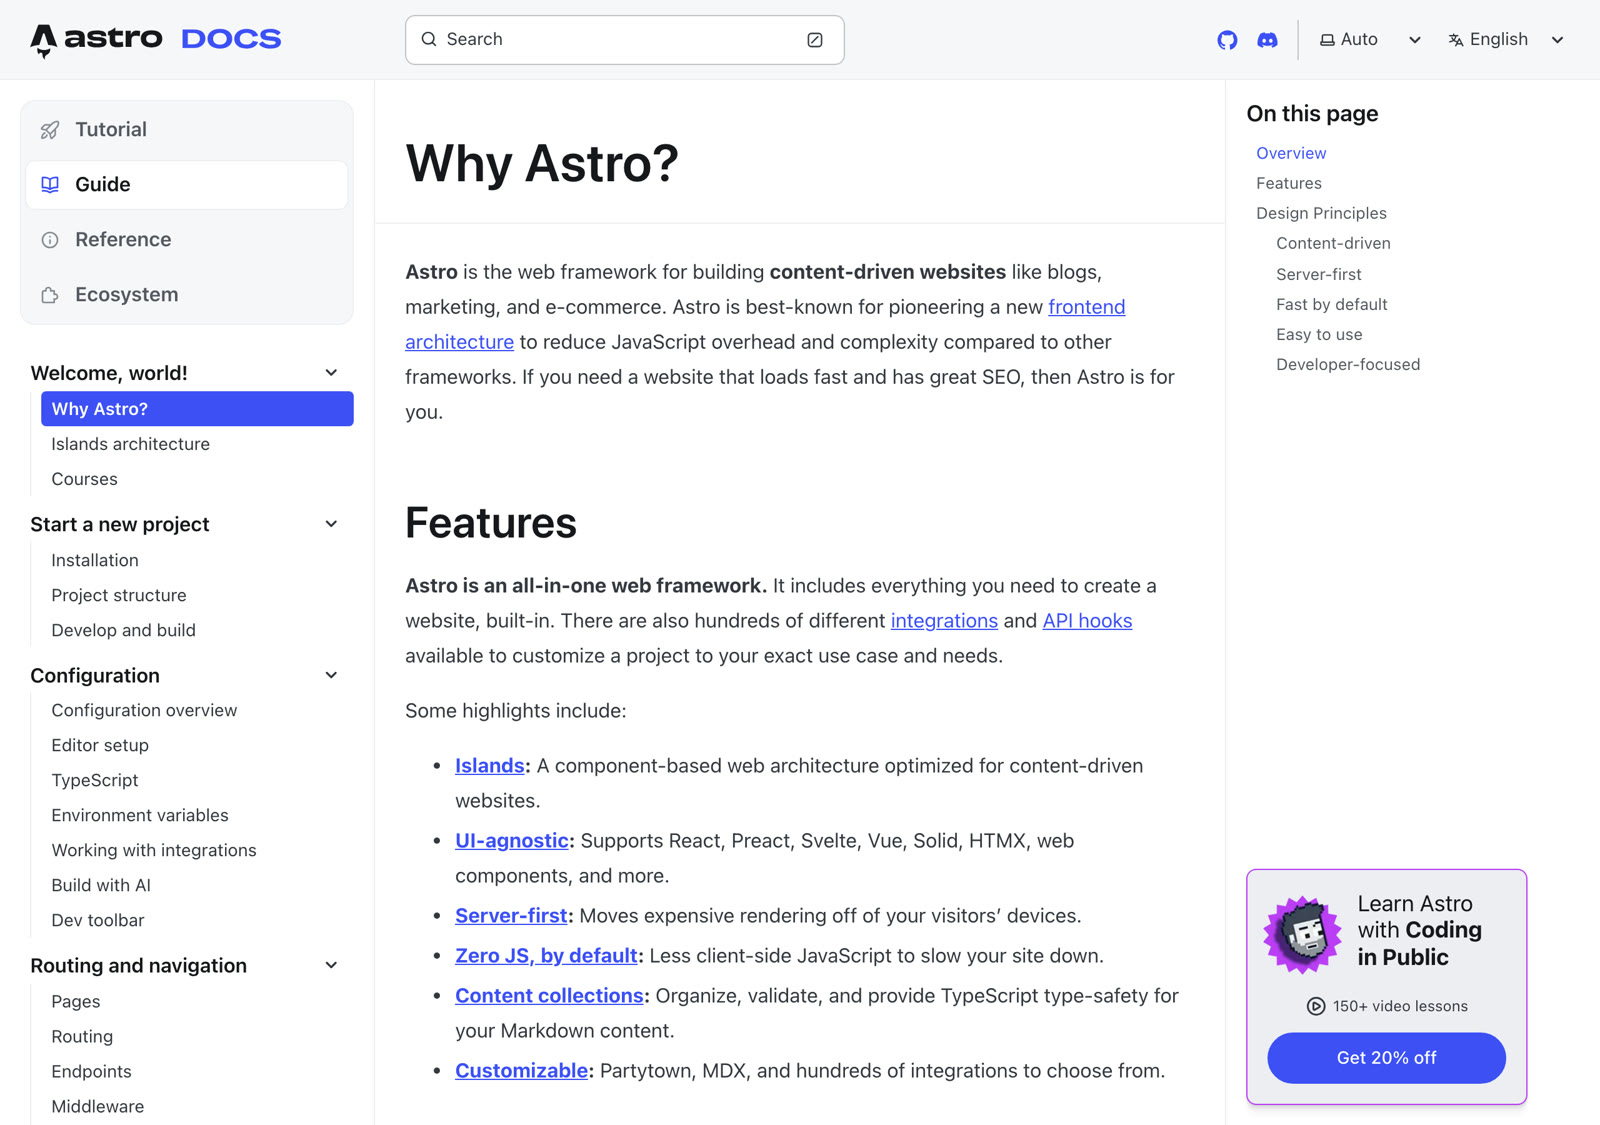Click Get 20% off button

tap(1386, 1058)
